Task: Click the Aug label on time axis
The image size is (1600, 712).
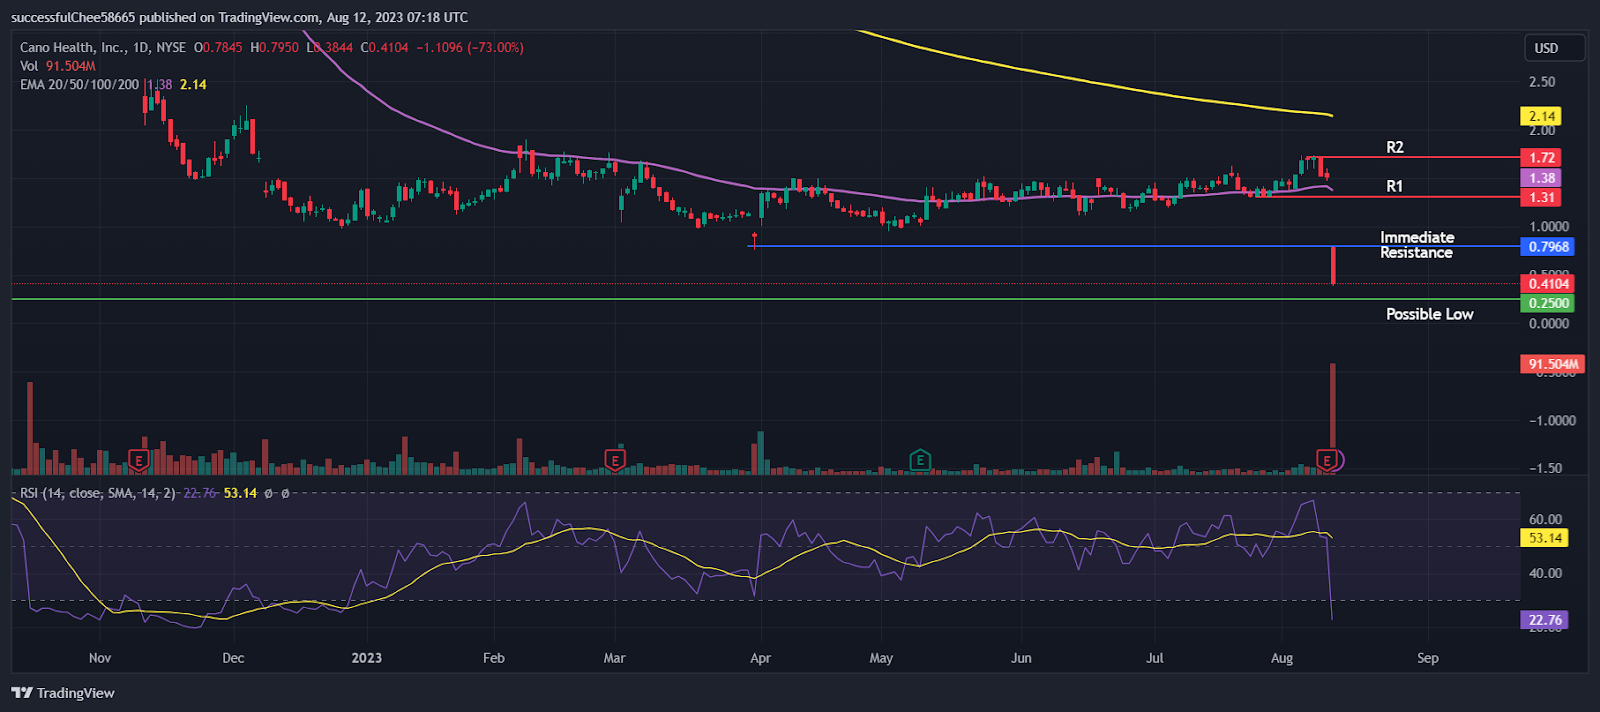Action: click(x=1282, y=658)
